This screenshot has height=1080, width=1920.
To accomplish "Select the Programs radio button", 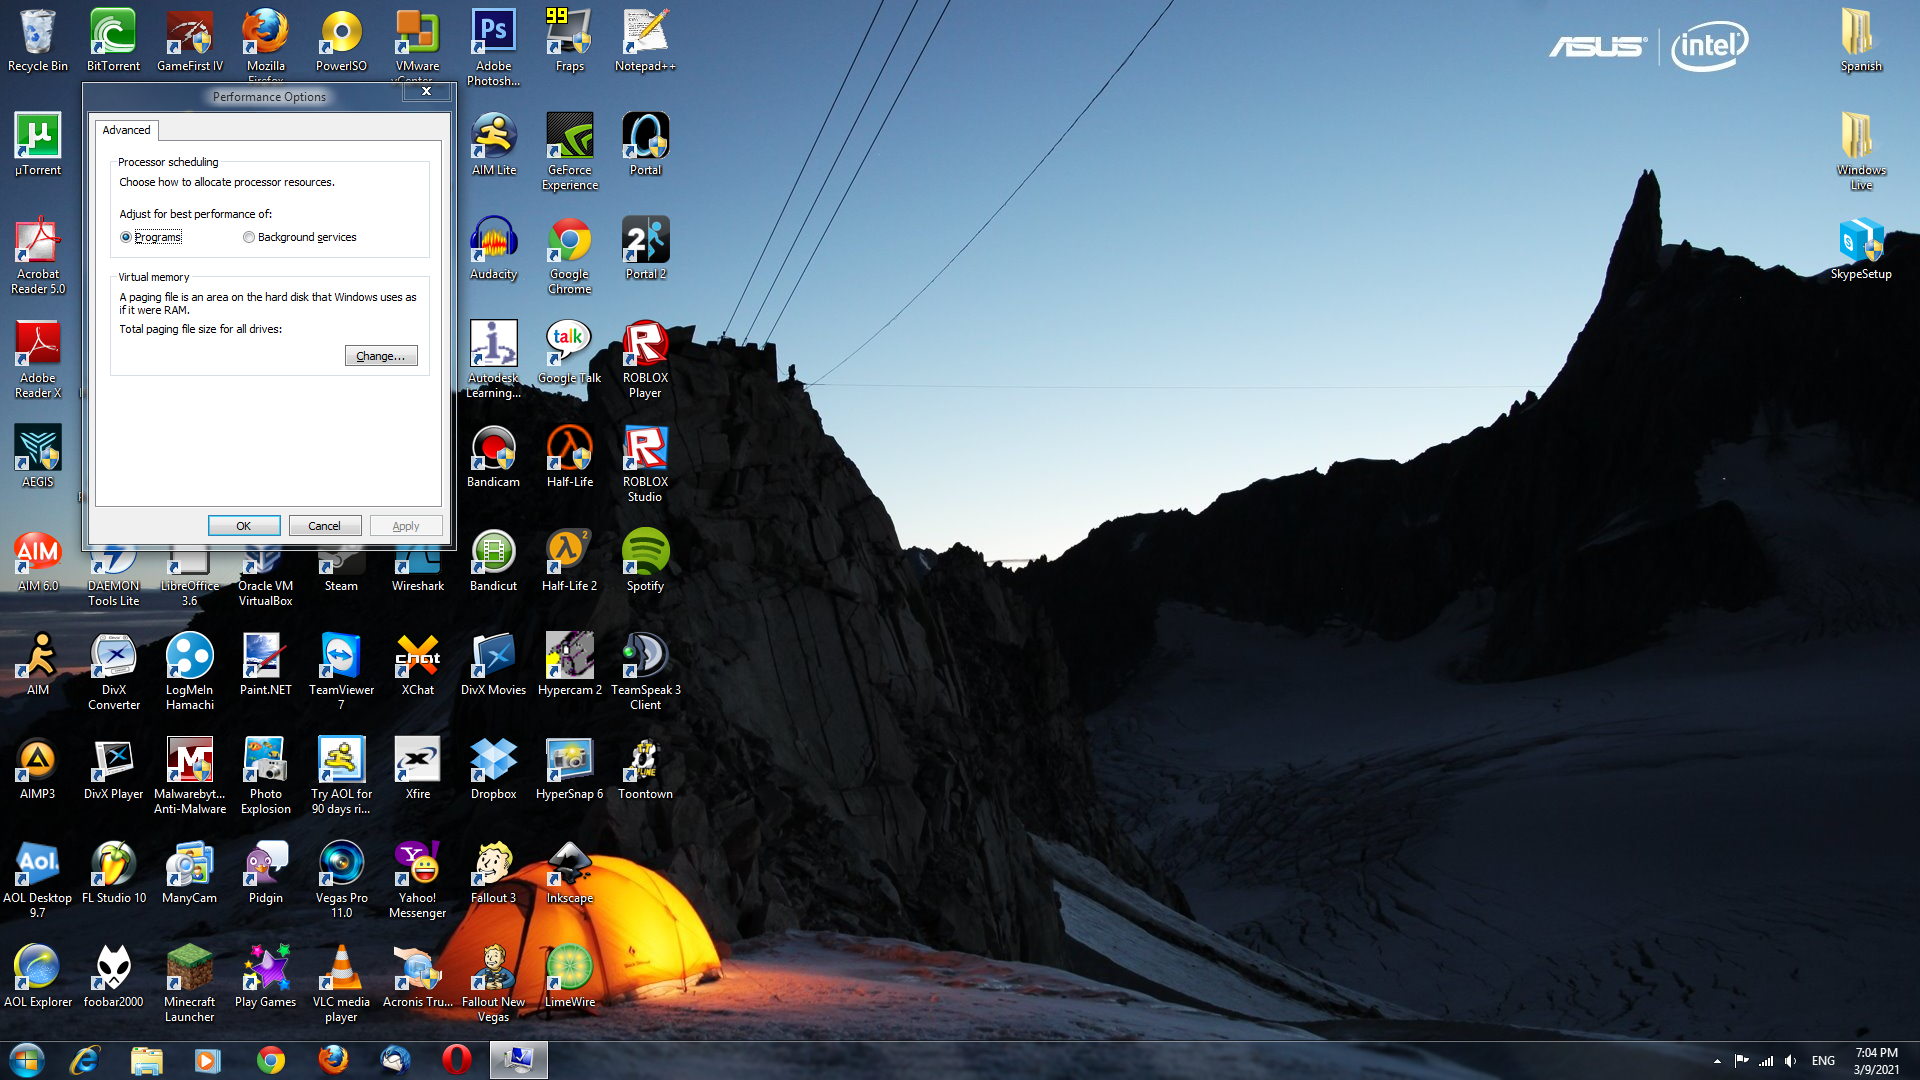I will coord(126,237).
